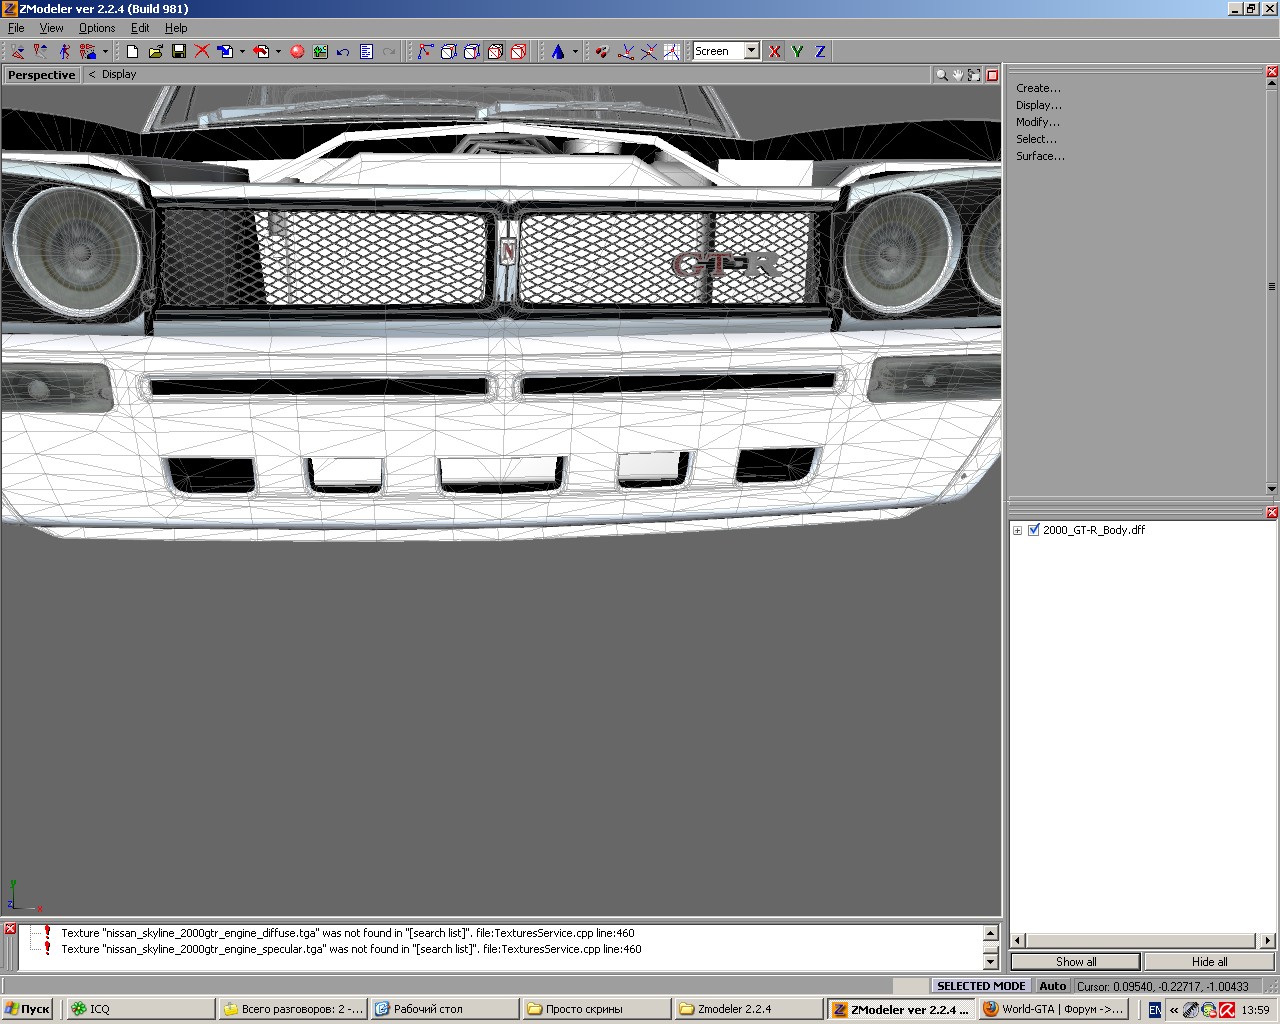The height and width of the screenshot is (1024, 1280).
Task: Open the Surface... command group
Action: (1041, 156)
